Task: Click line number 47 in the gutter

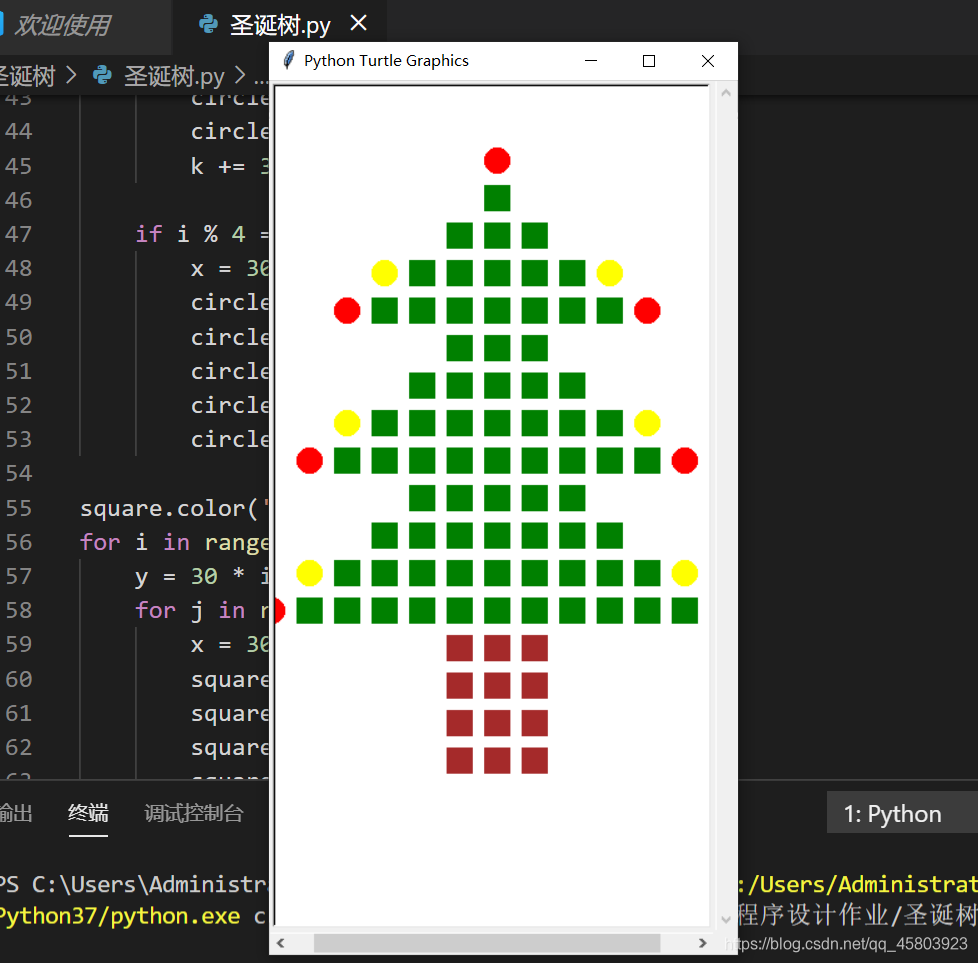Action: pyautogui.click(x=18, y=235)
